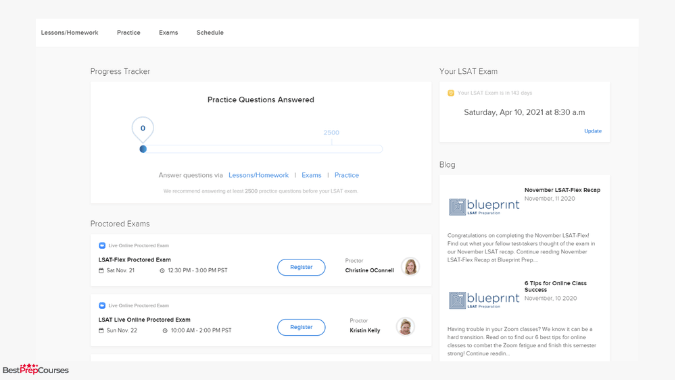Click the November, 11 2020 post date
This screenshot has width=675, height=380.
[550, 199]
